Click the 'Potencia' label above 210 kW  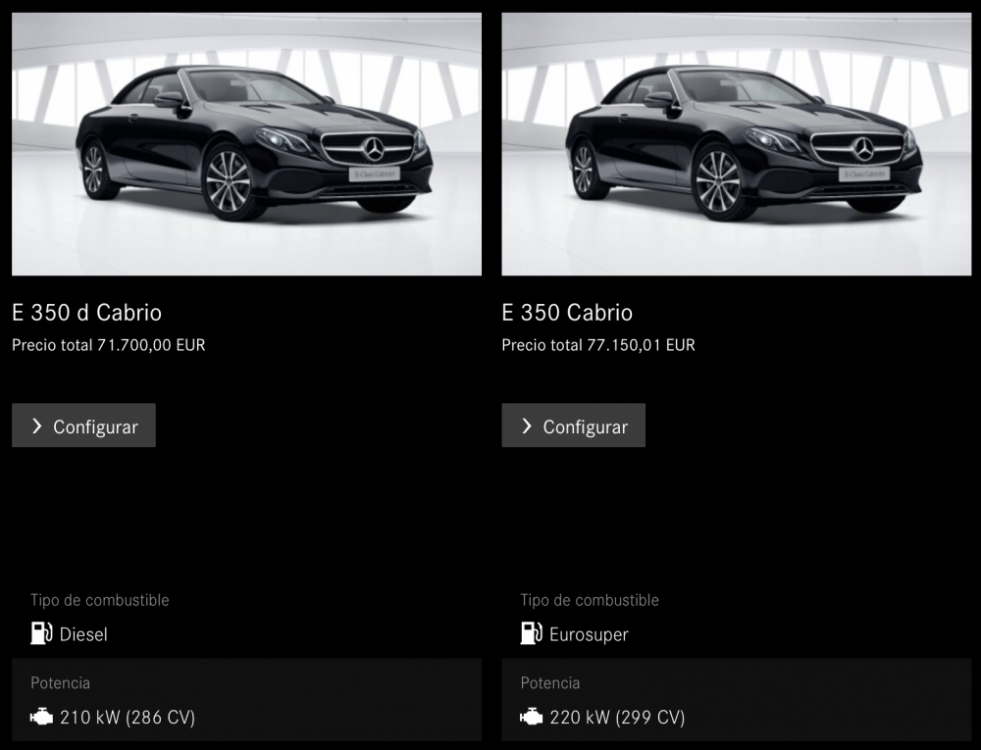coord(60,682)
